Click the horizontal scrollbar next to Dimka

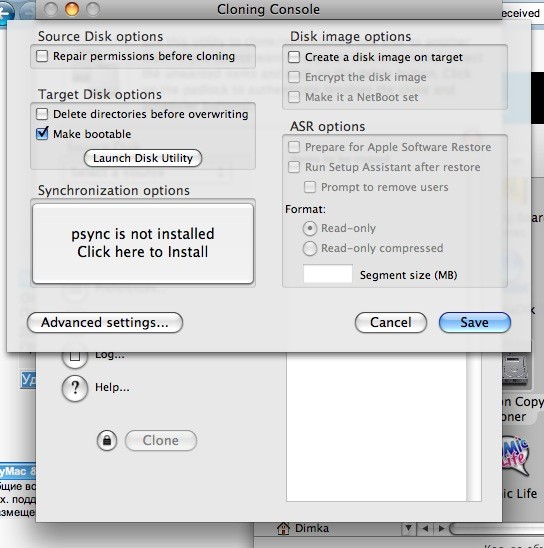[x=497, y=528]
